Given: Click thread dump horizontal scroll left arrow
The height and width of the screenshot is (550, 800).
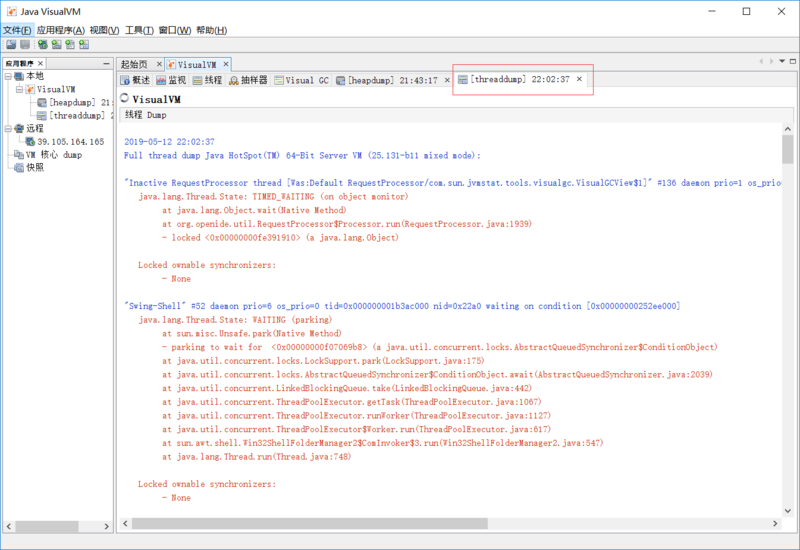Looking at the screenshot, I should tap(126, 523).
